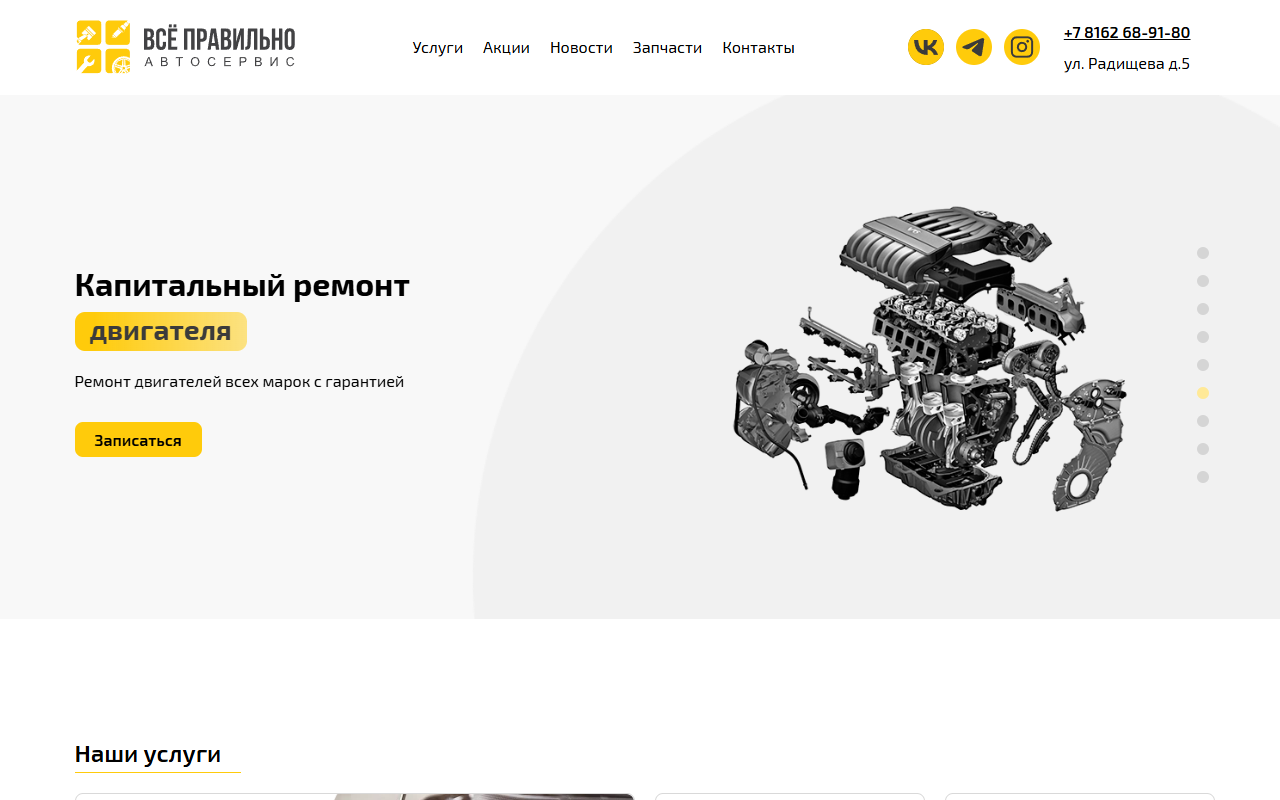The image size is (1280, 800).
Task: Click the Всё Правильно autoservice logo
Action: coord(185,46)
